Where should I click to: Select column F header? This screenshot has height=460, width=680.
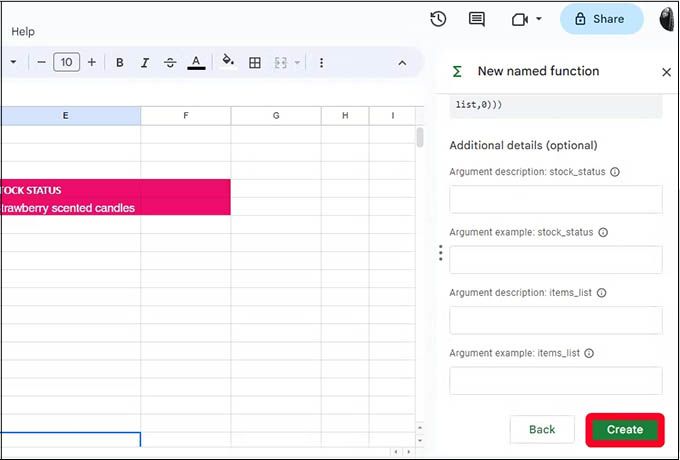(x=186, y=116)
